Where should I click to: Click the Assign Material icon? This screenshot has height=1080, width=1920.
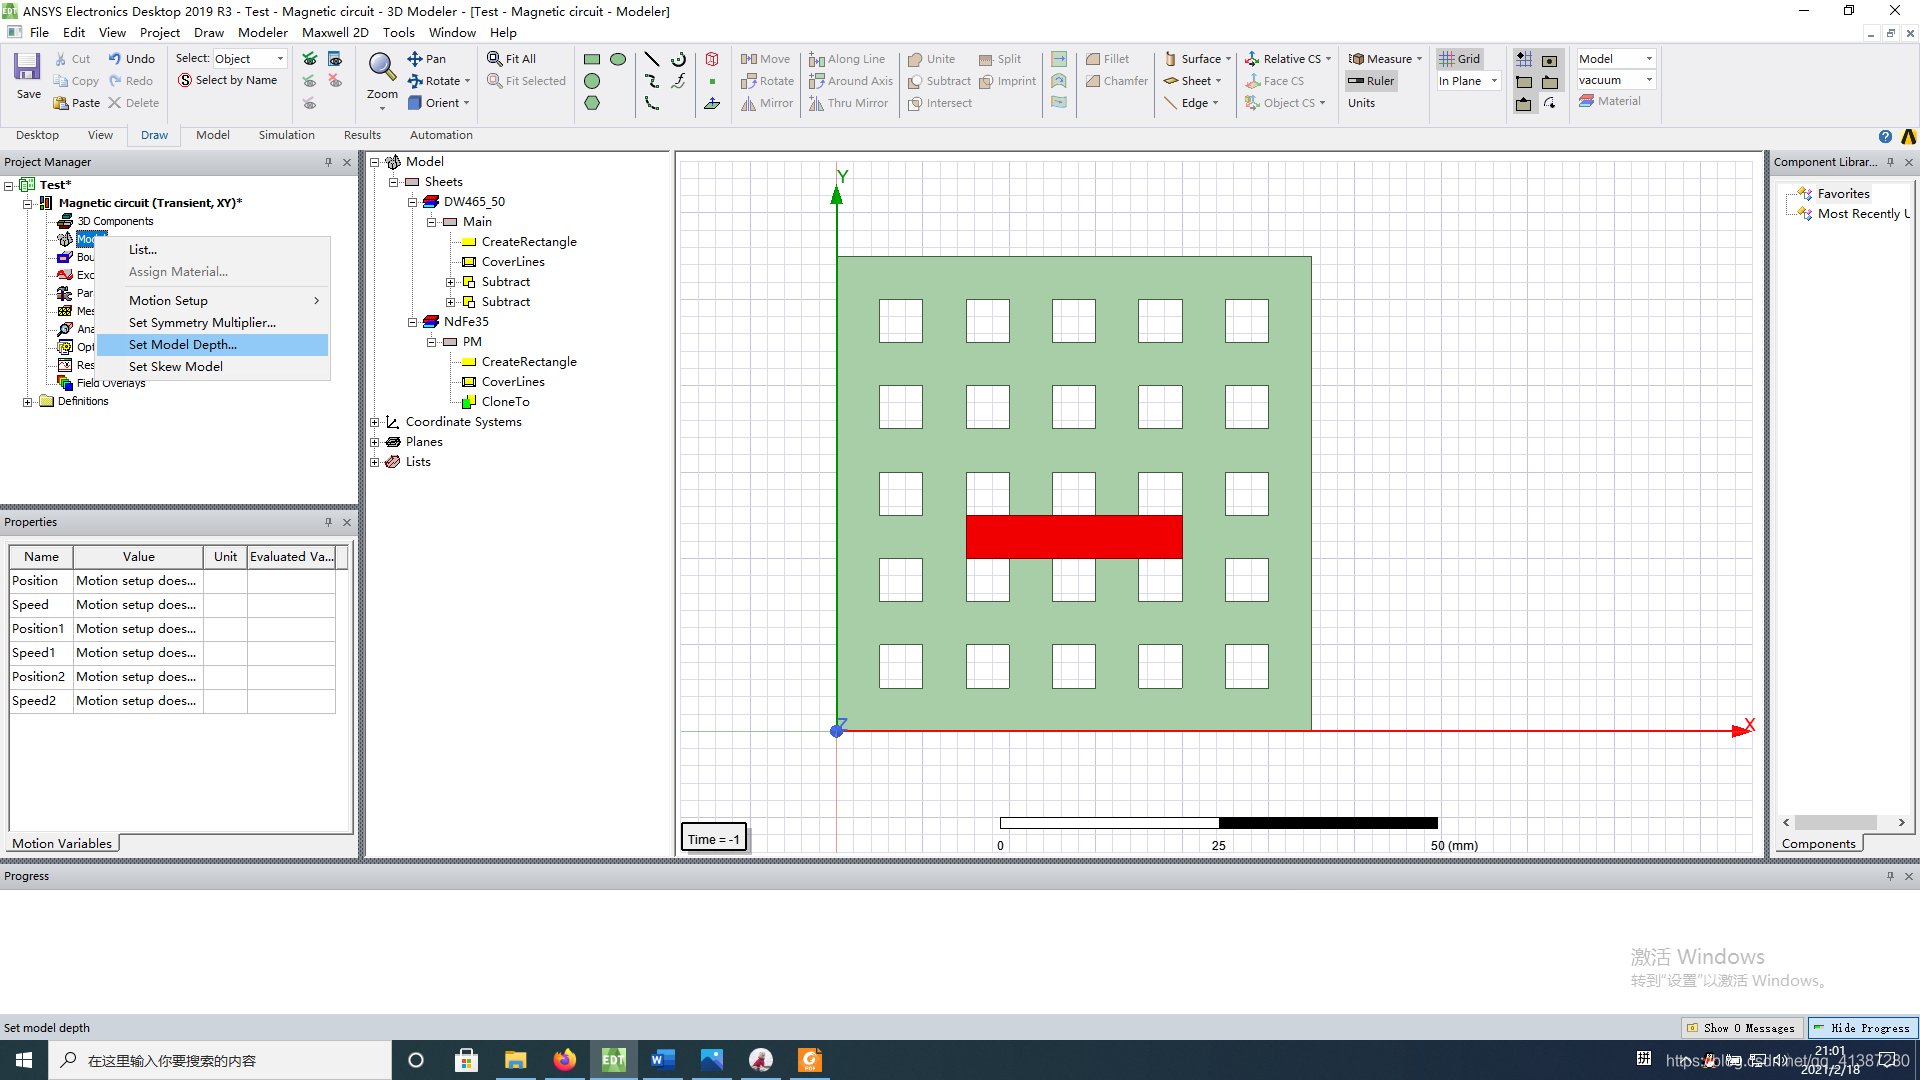tap(1586, 101)
